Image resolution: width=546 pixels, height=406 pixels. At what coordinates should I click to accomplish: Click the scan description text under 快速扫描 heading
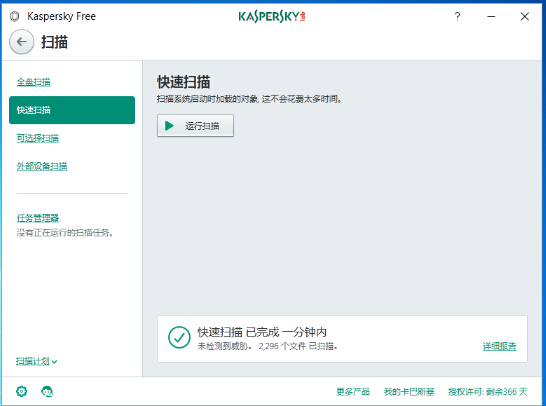[249, 99]
